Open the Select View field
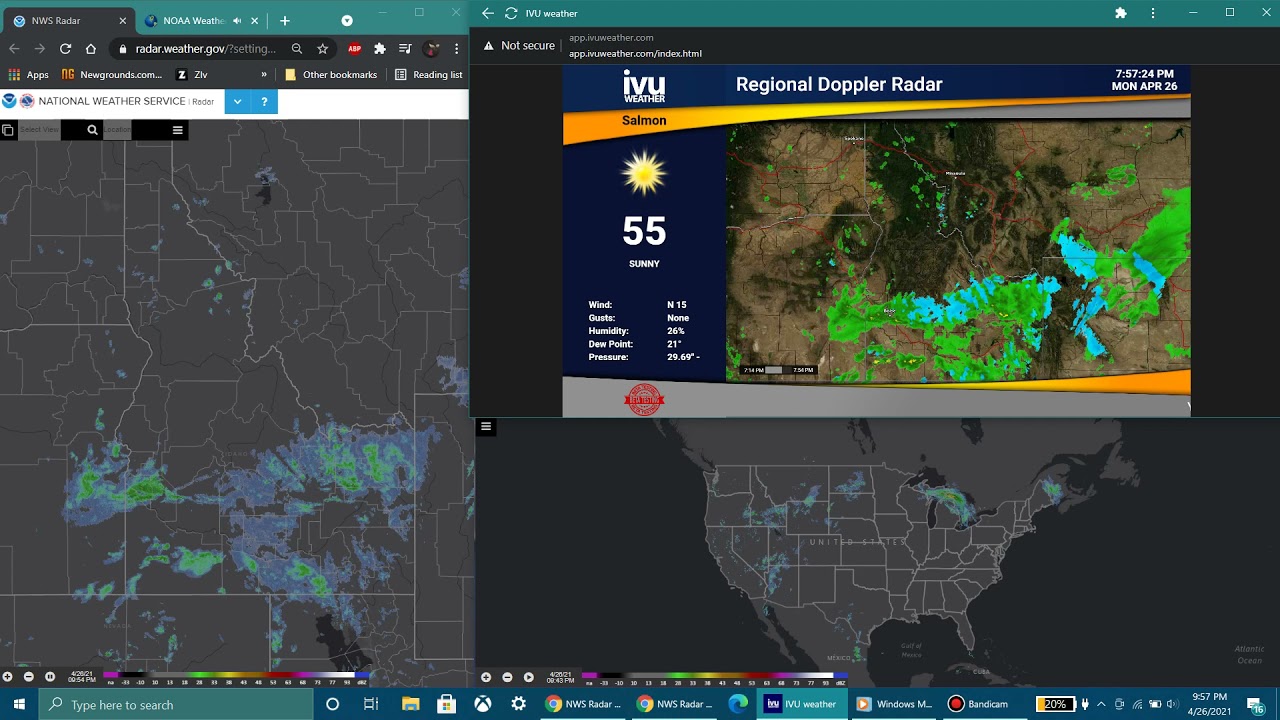 39,130
